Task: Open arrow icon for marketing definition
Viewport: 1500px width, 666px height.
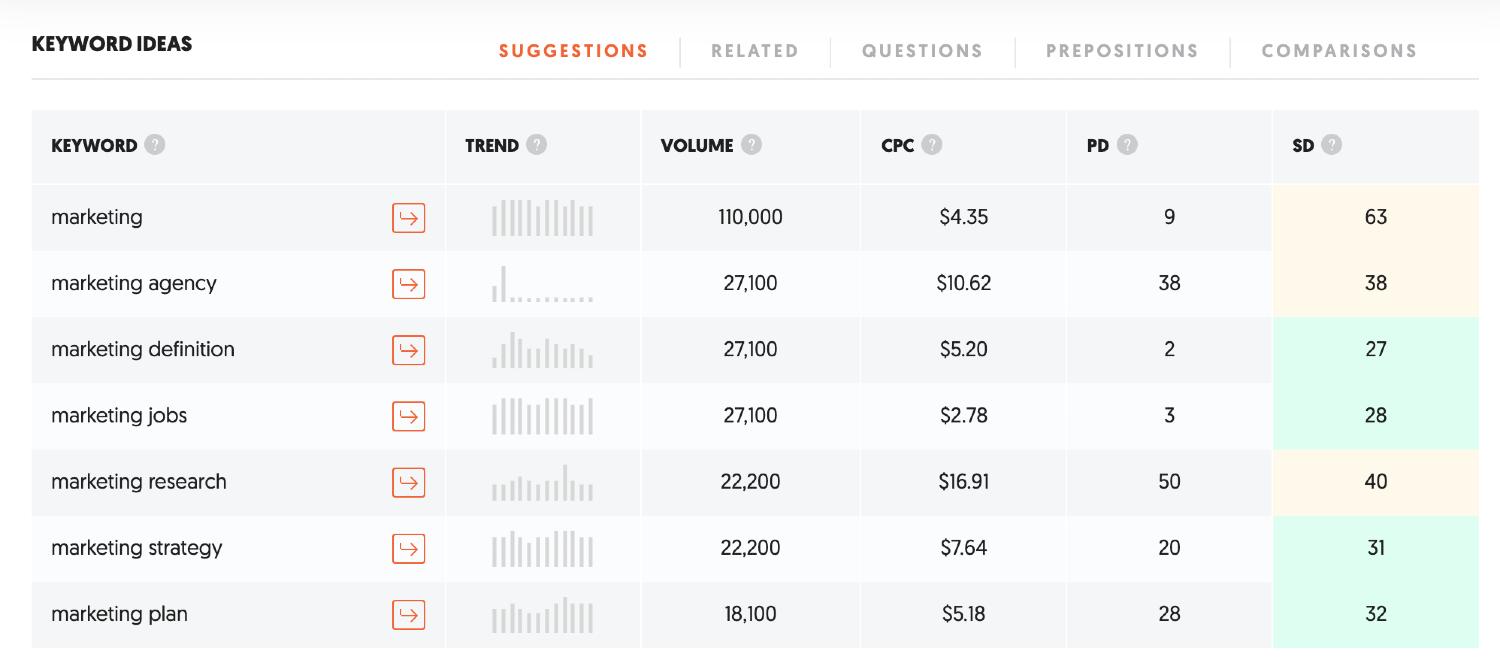Action: point(408,349)
